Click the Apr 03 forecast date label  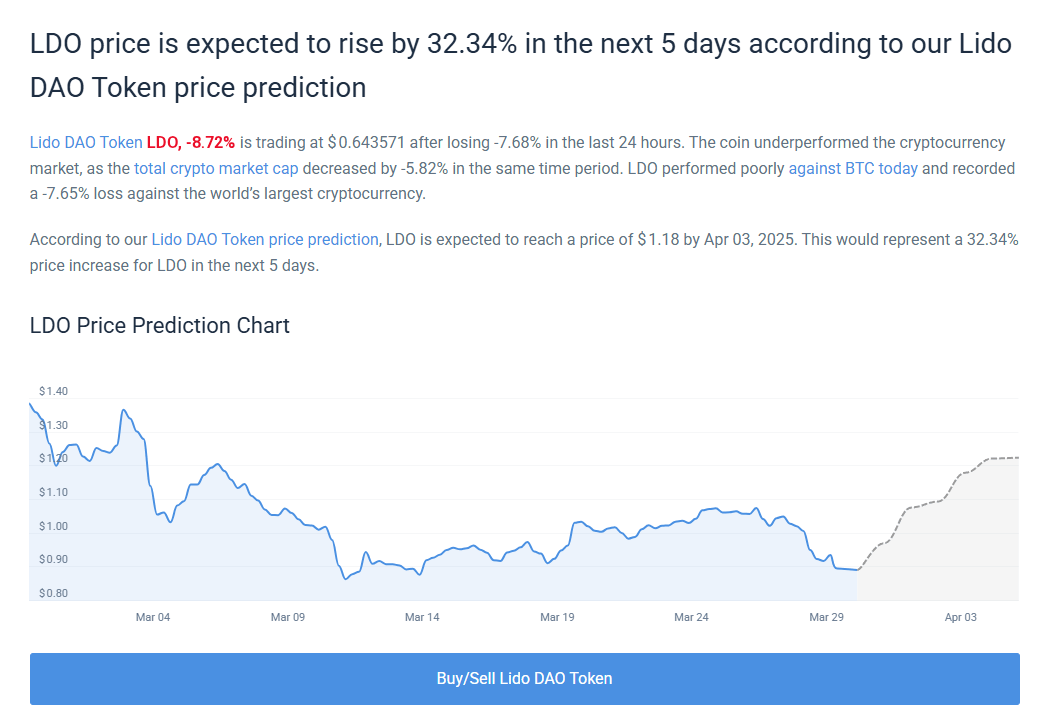point(960,617)
